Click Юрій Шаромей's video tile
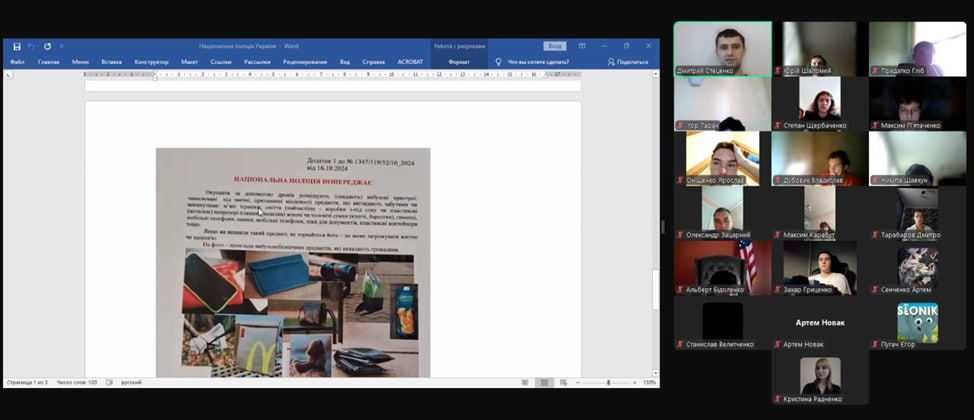974x420 pixels. point(820,49)
